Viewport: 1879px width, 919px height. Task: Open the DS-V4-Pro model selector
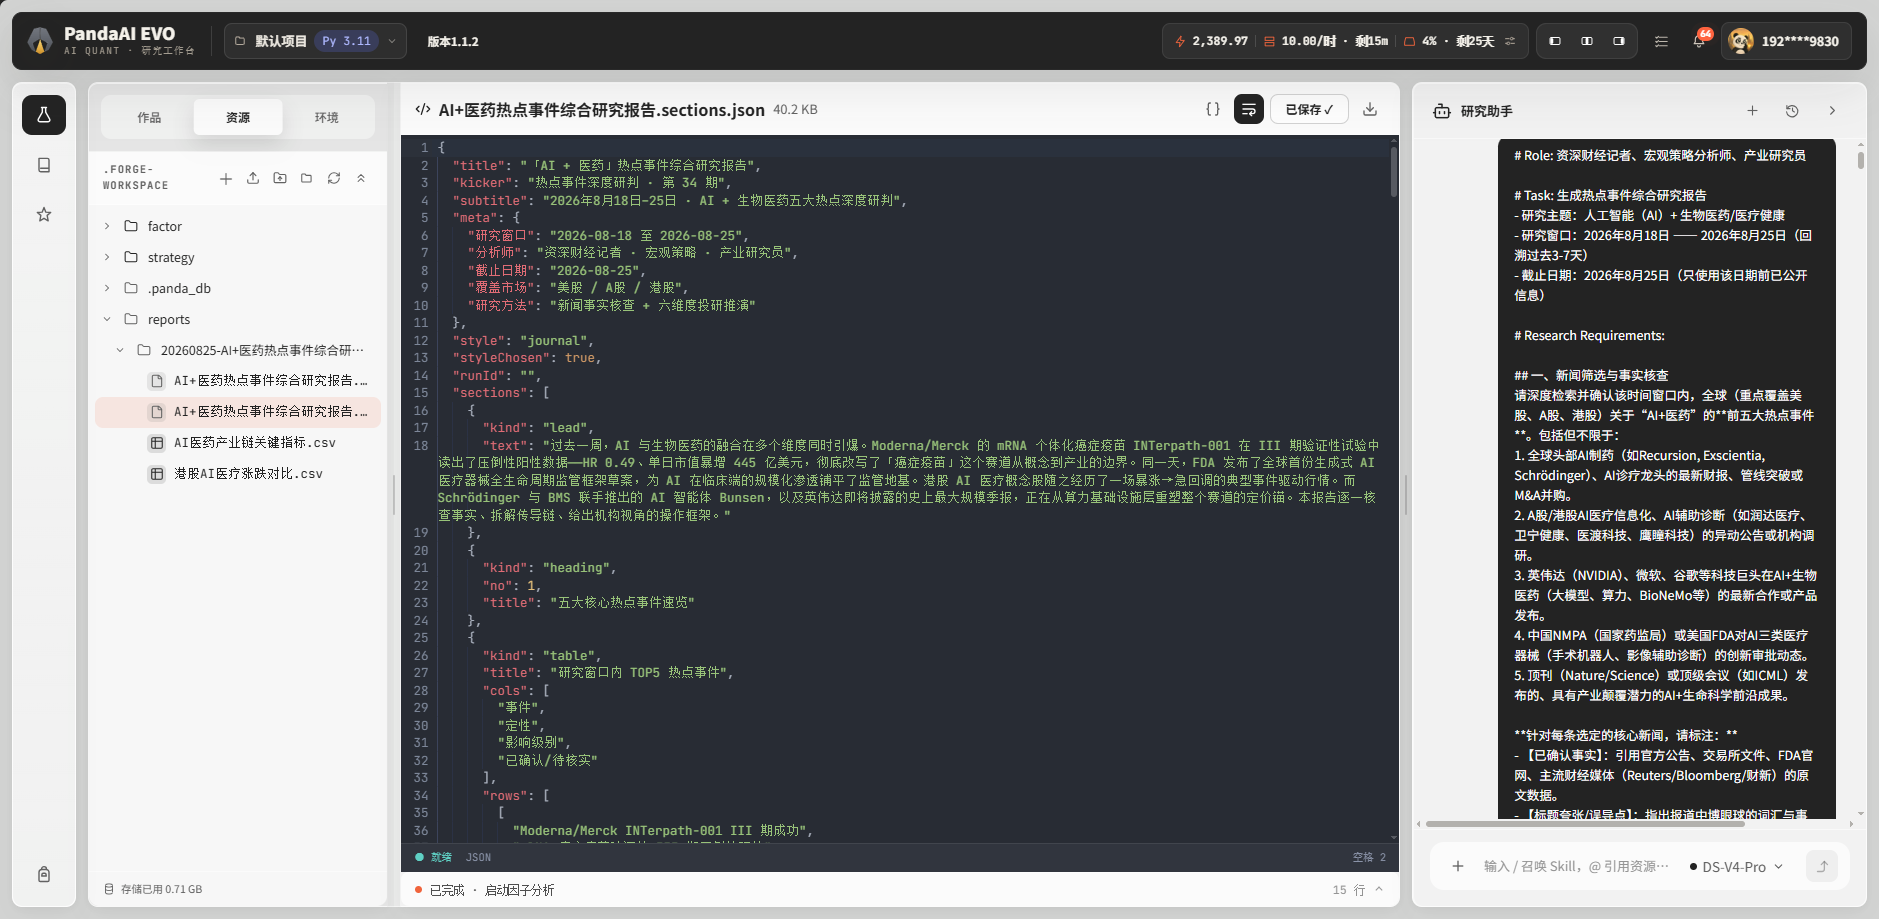[x=1736, y=867]
